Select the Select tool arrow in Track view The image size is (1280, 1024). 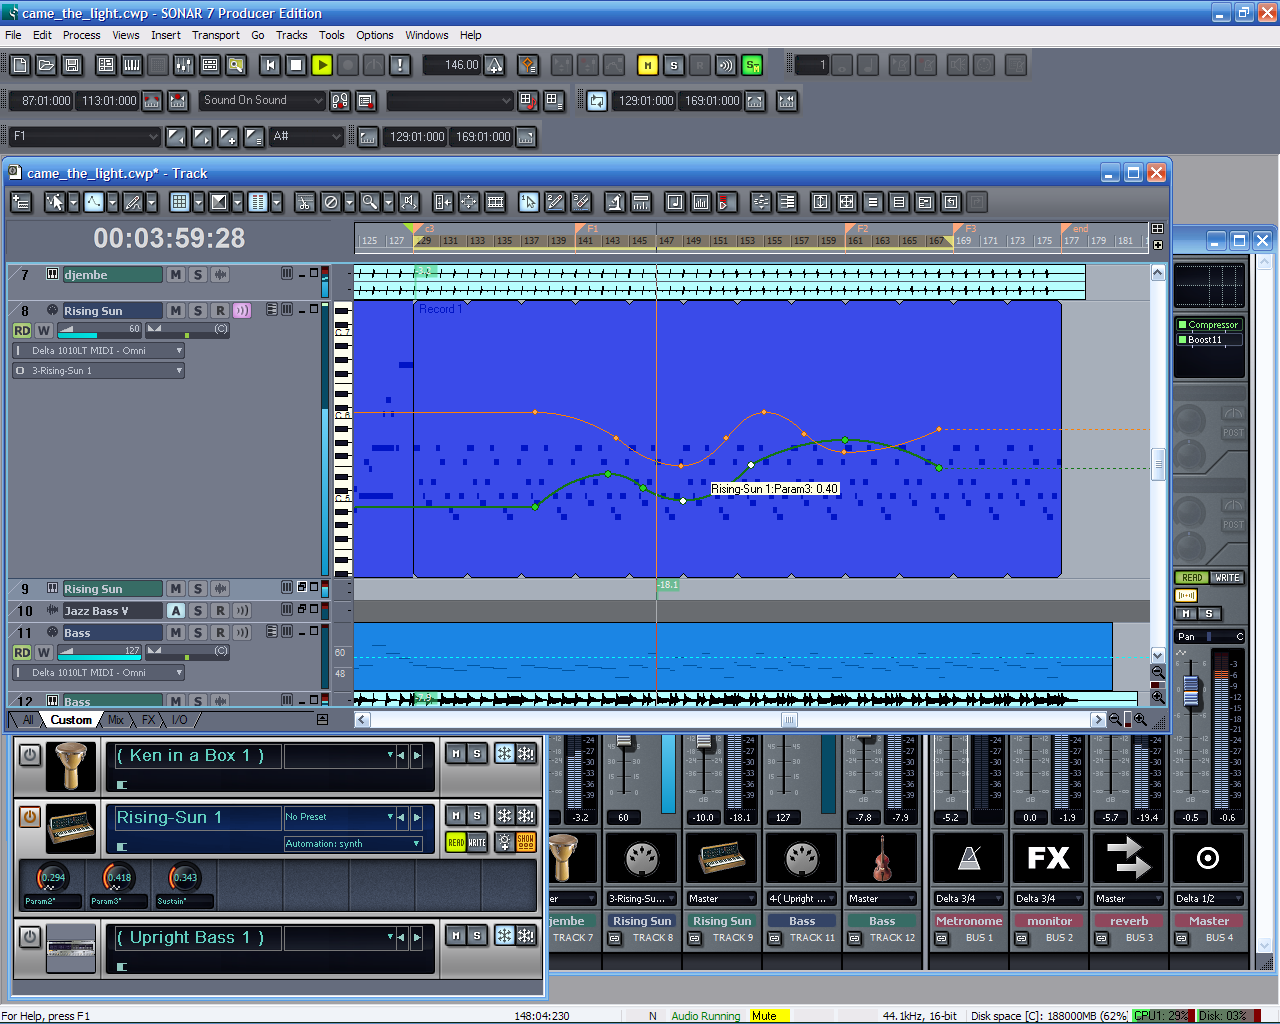pos(55,202)
